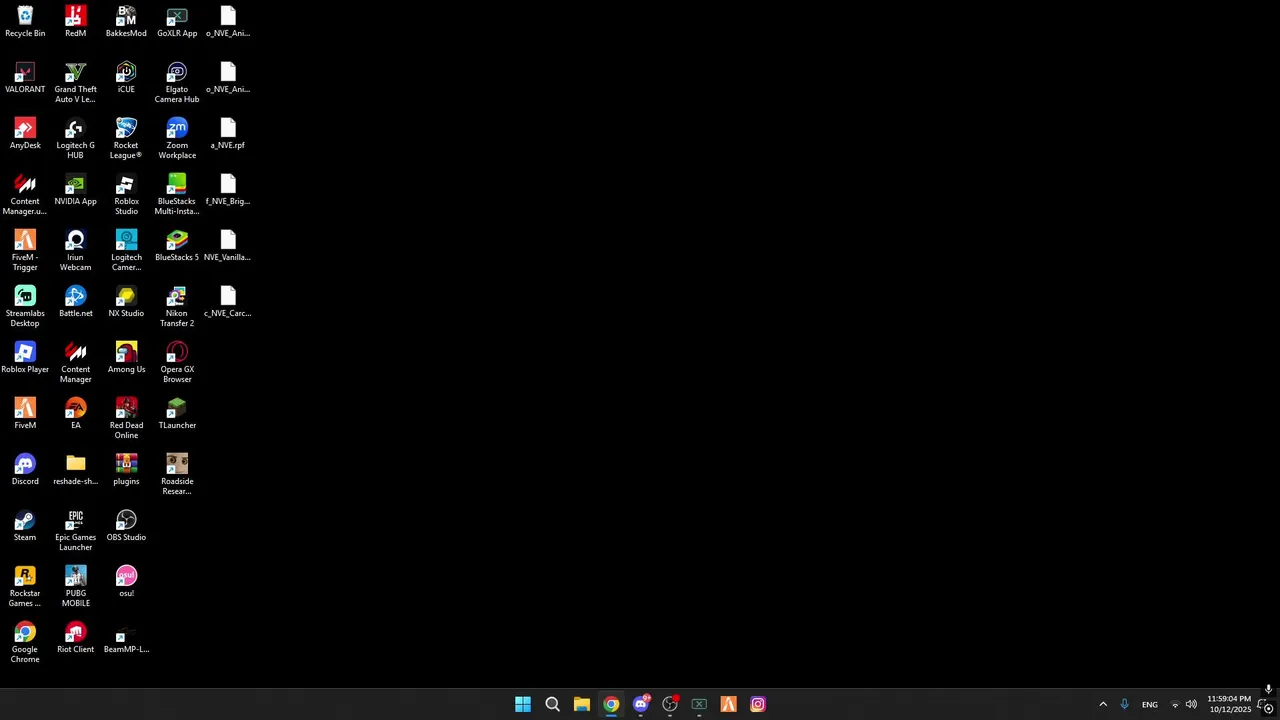Open taskbar Search
Image resolution: width=1280 pixels, height=720 pixels.
click(x=552, y=704)
